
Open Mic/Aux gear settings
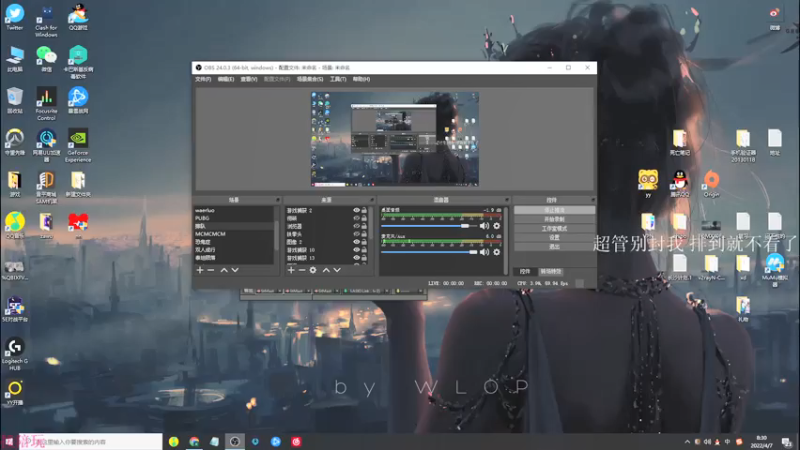(496, 252)
